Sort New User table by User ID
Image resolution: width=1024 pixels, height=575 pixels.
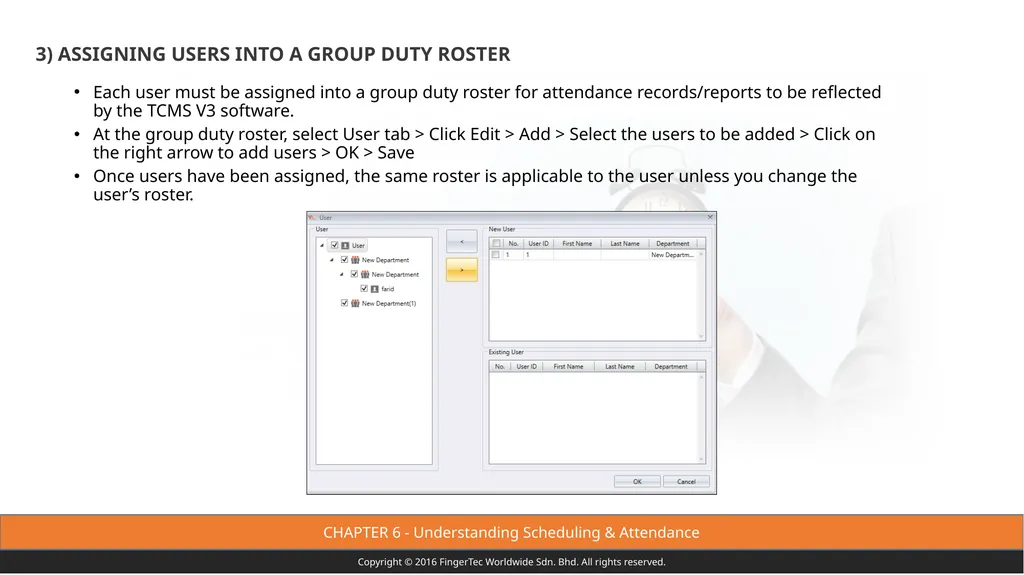[x=538, y=244]
